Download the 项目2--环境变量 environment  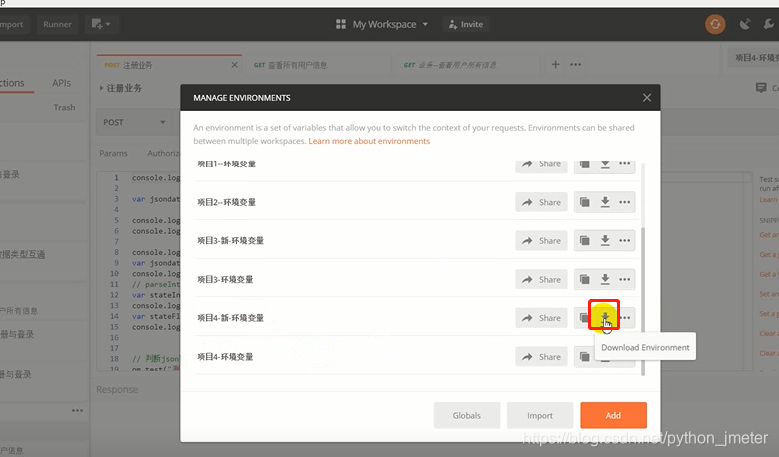tap(605, 202)
